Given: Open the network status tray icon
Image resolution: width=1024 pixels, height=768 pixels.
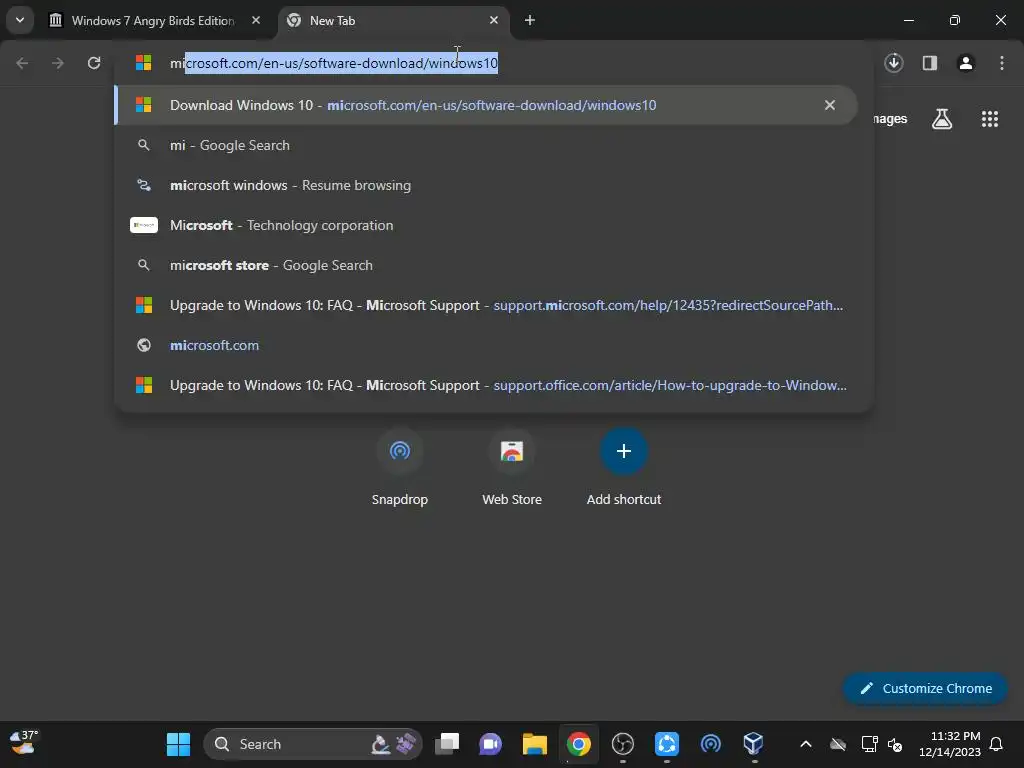Looking at the screenshot, I should tap(869, 744).
